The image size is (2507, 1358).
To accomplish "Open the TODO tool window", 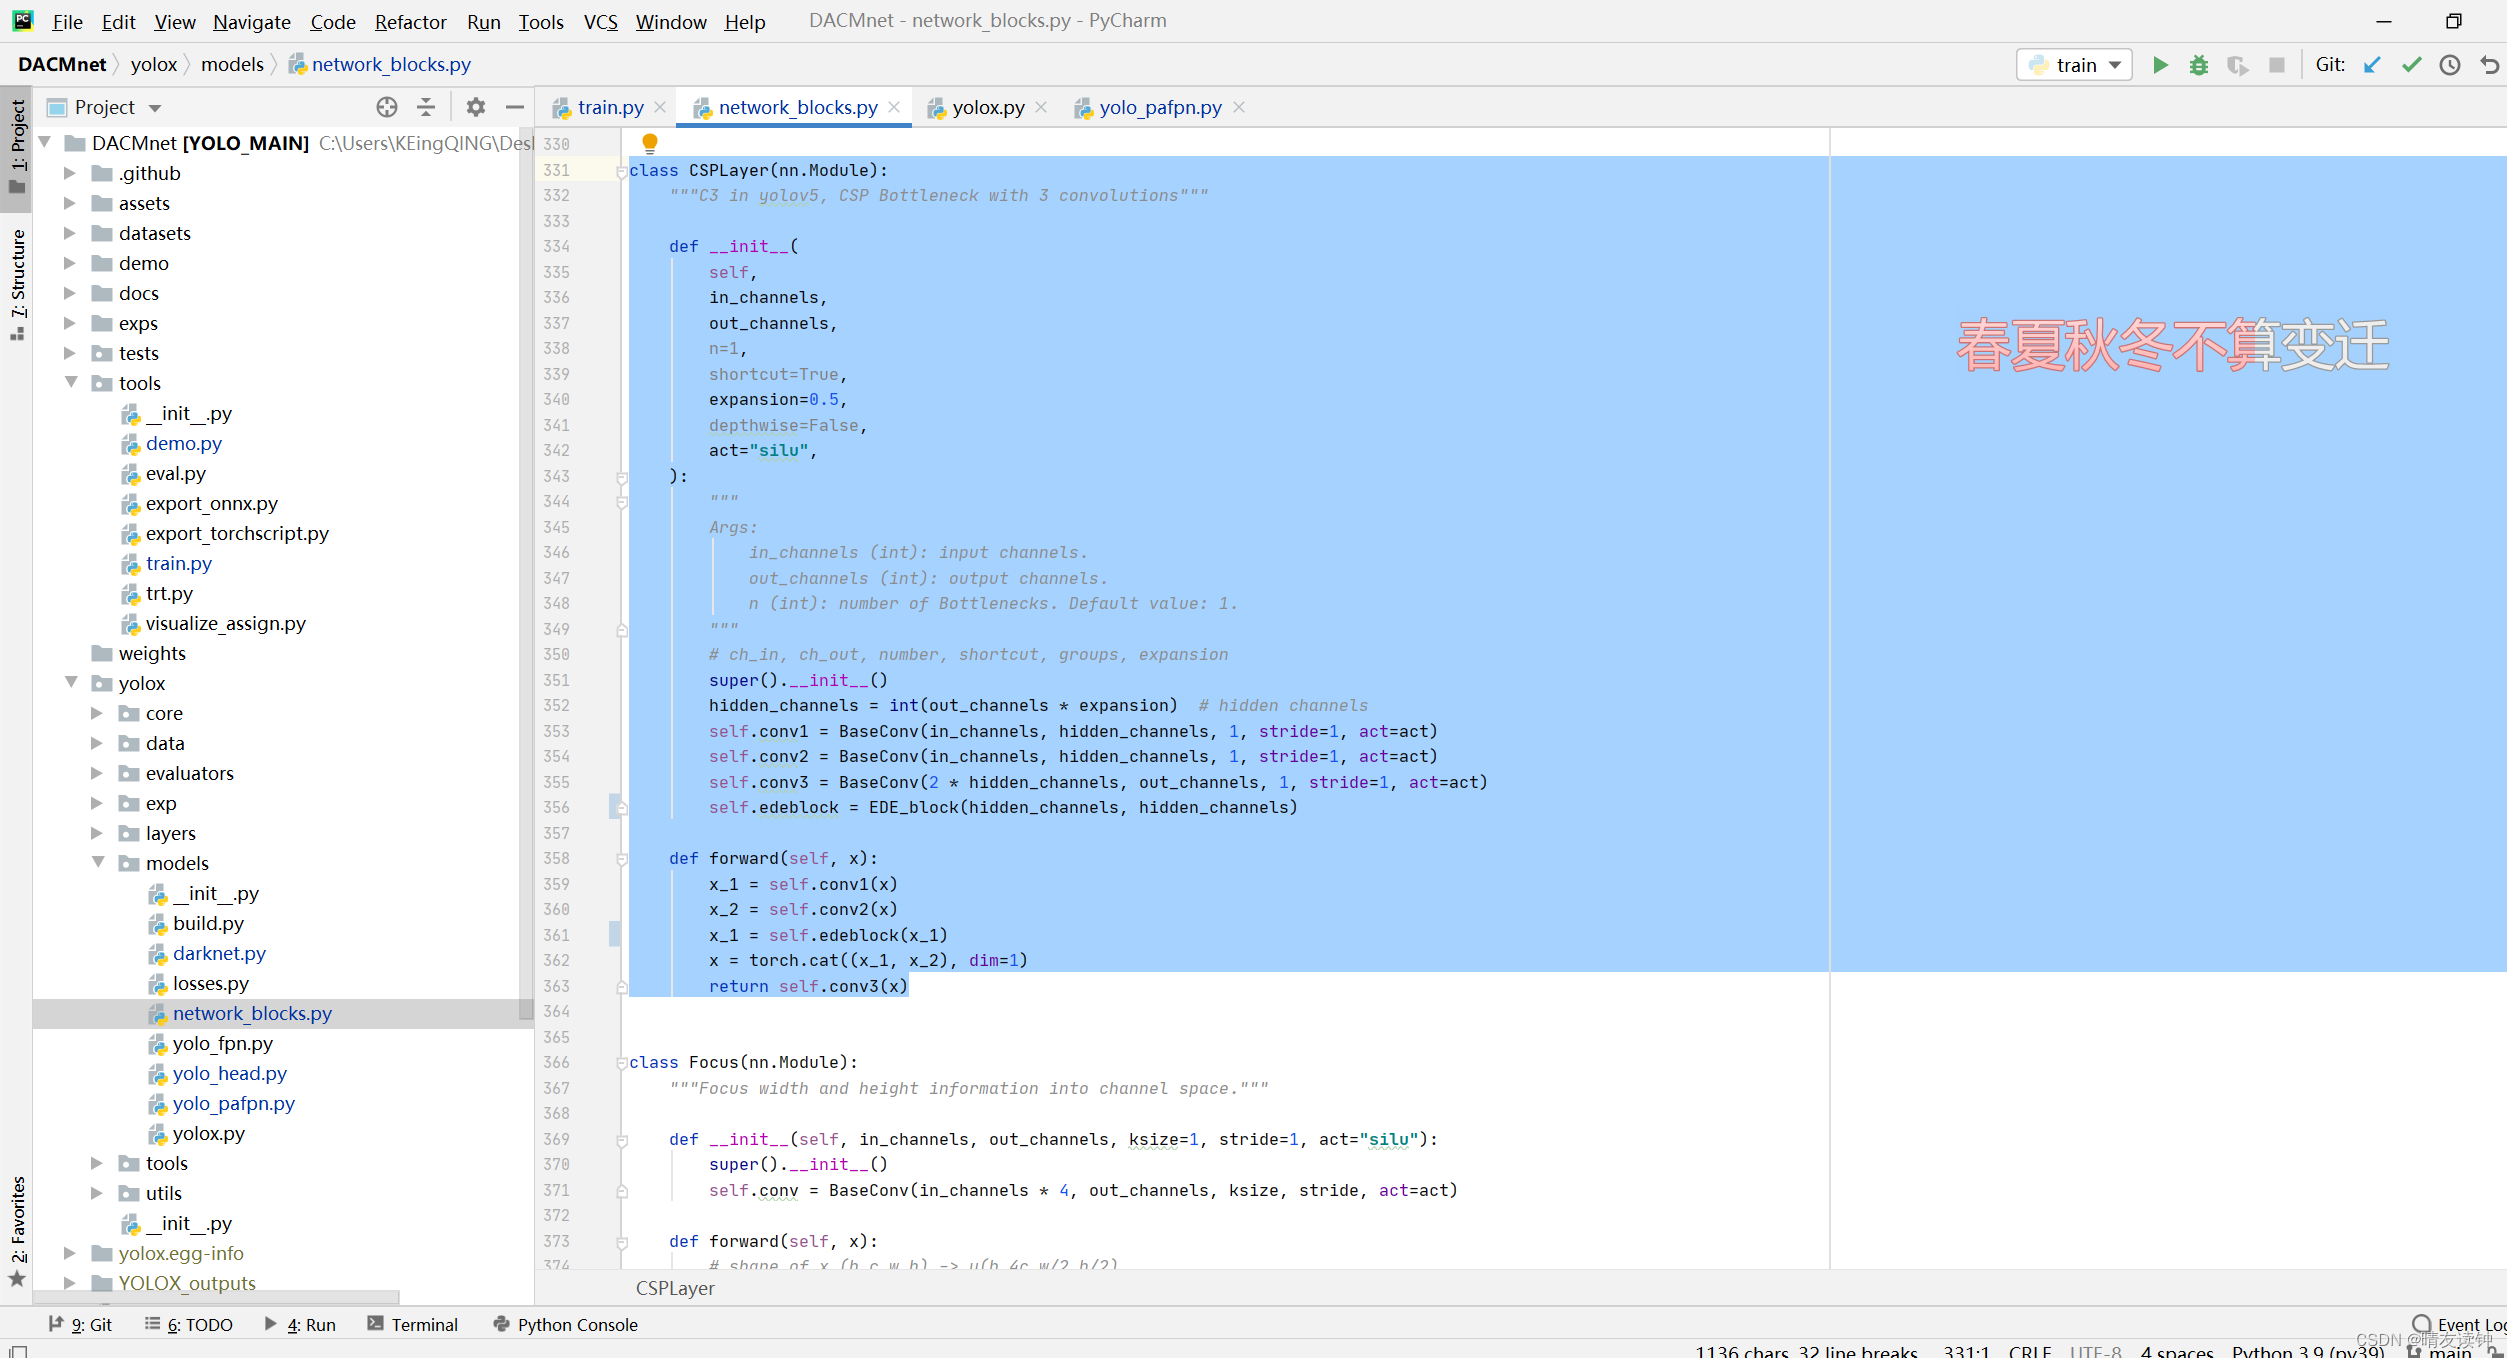I will [189, 1324].
